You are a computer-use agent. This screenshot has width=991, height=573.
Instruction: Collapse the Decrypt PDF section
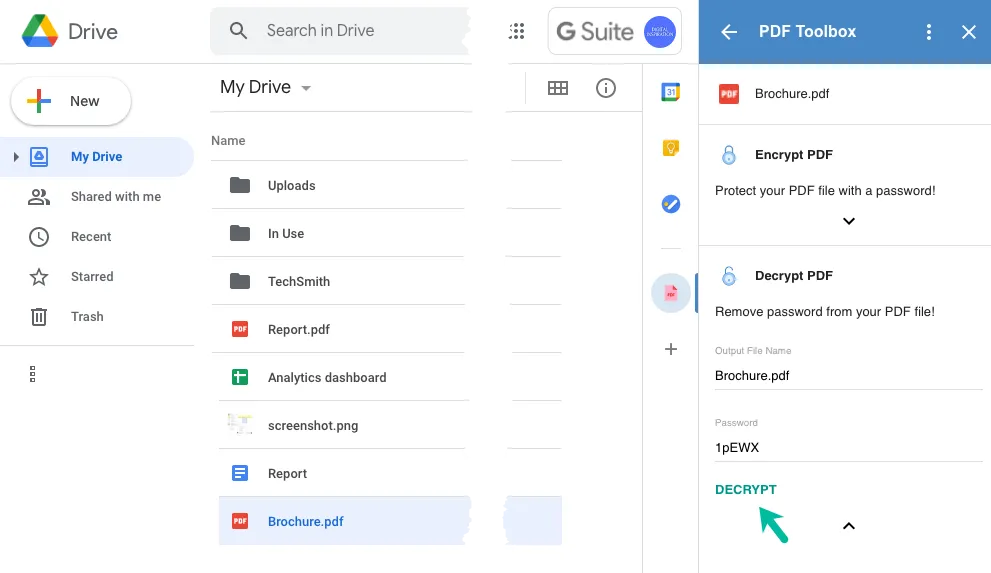[849, 526]
